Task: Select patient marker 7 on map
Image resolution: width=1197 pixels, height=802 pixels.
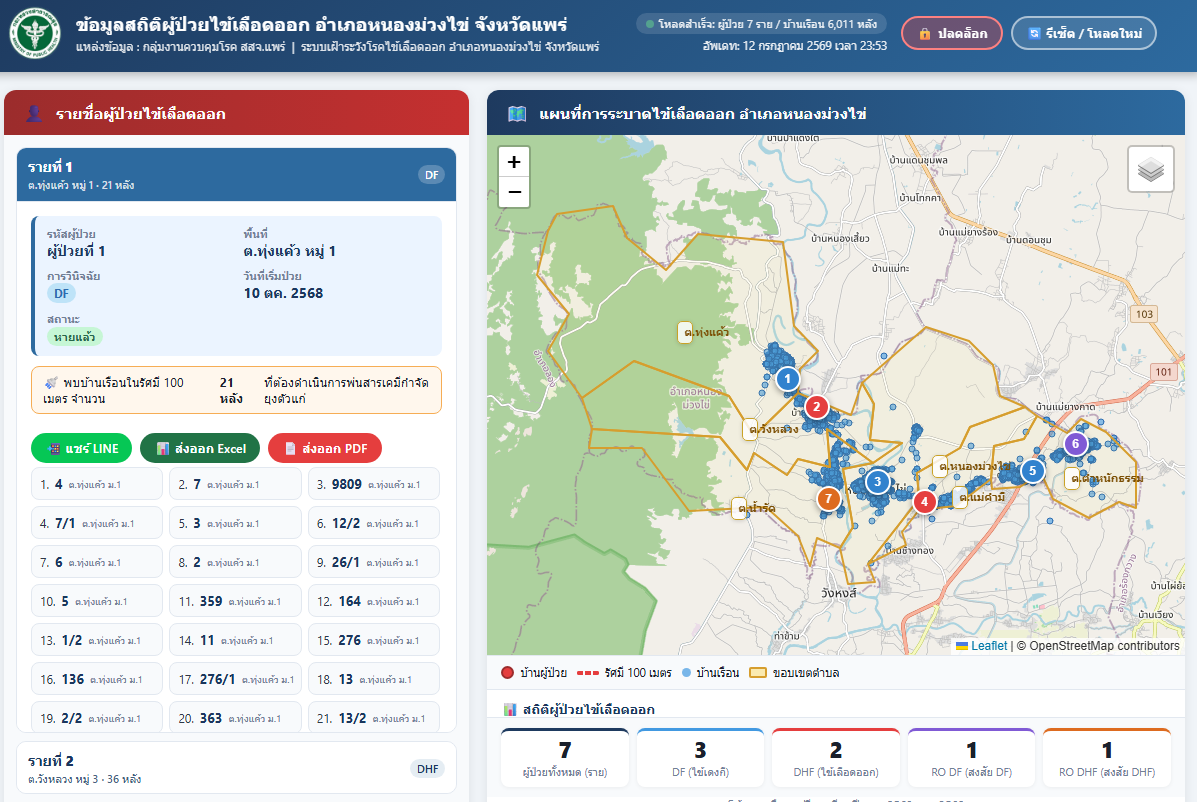Action: (828, 499)
